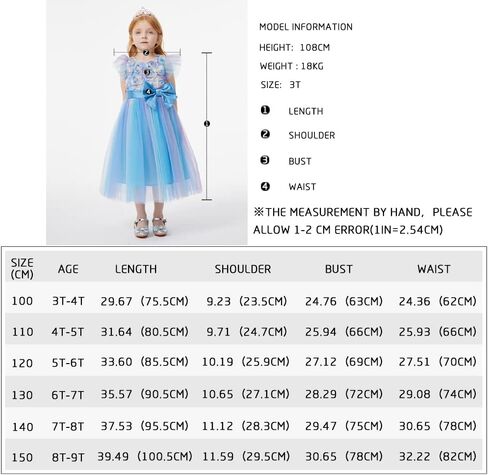Click shoulder value 9.23 (23.5CM)
Viewport: 488px width, 475px height.
[x=247, y=301]
